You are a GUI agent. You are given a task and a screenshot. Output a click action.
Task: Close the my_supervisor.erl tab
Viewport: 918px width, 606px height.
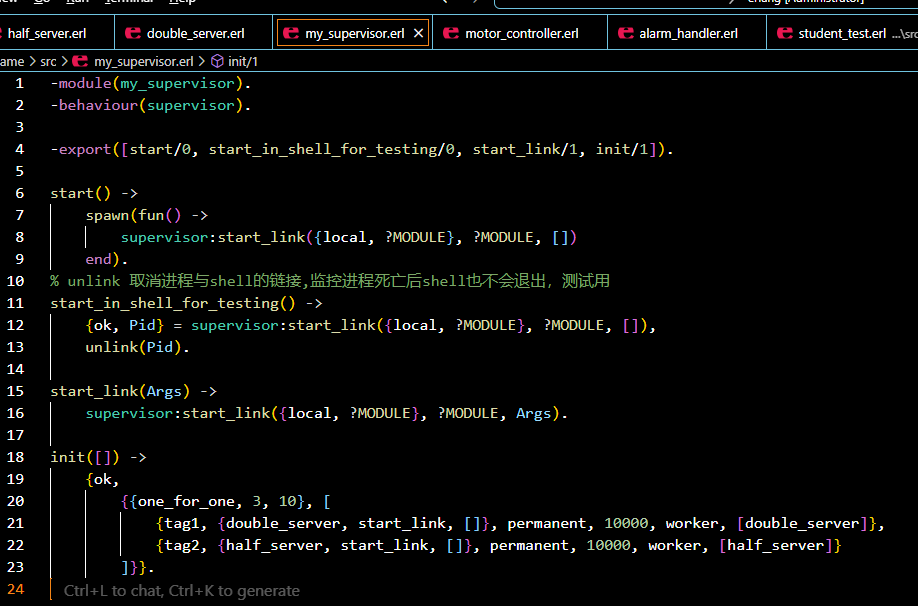point(419,33)
